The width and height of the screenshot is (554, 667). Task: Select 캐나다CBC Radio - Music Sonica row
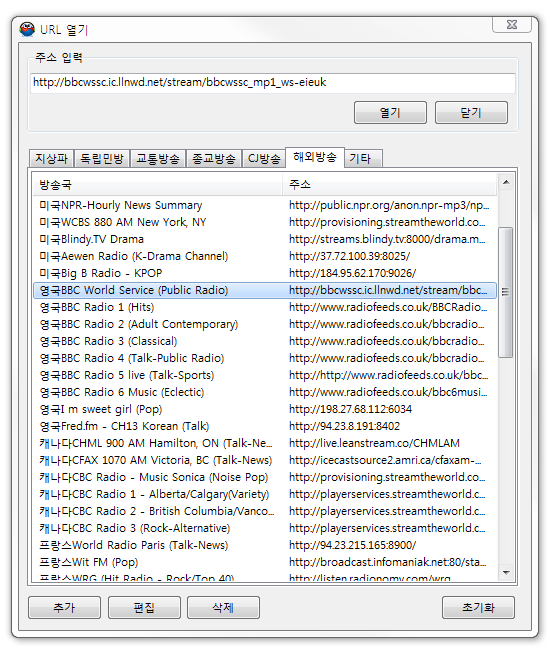click(265, 478)
